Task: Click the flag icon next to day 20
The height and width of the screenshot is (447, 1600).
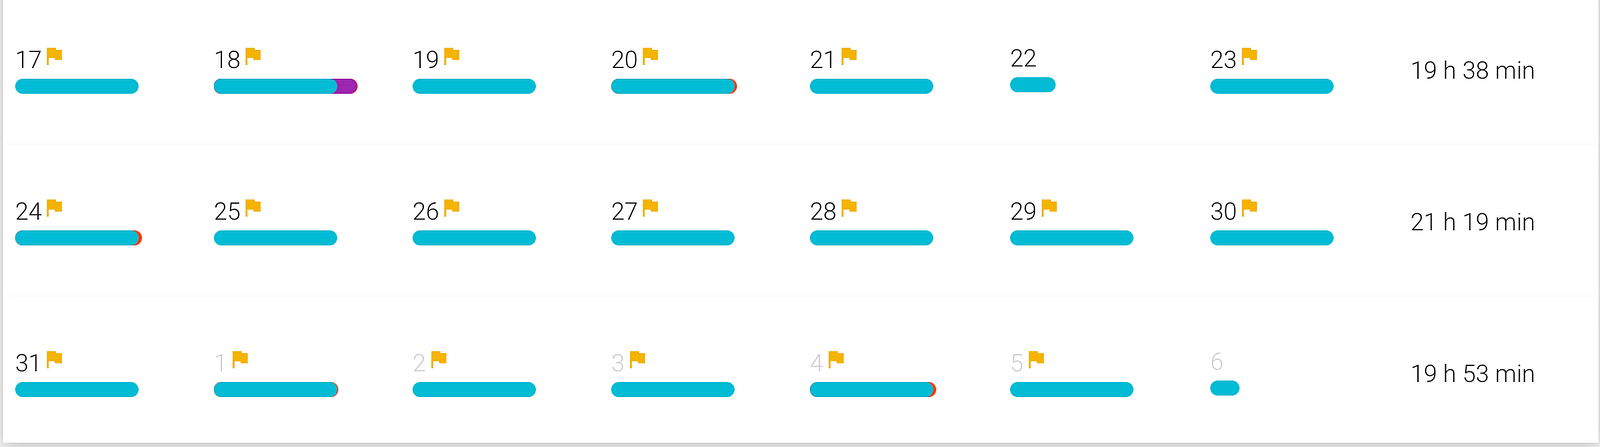Action: click(650, 56)
